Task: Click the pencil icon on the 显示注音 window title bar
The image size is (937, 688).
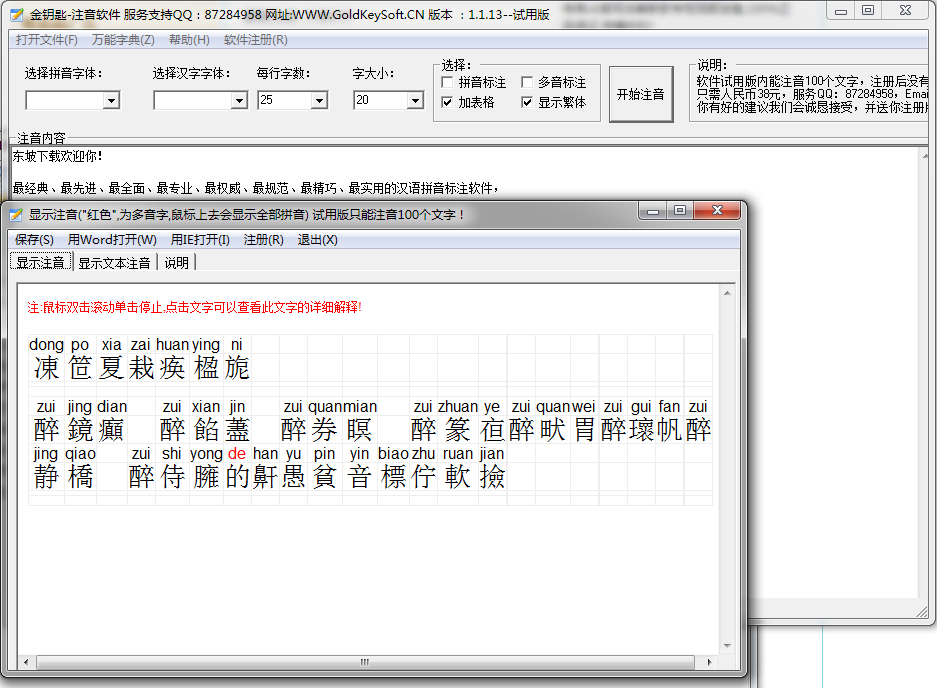Action: pos(17,211)
